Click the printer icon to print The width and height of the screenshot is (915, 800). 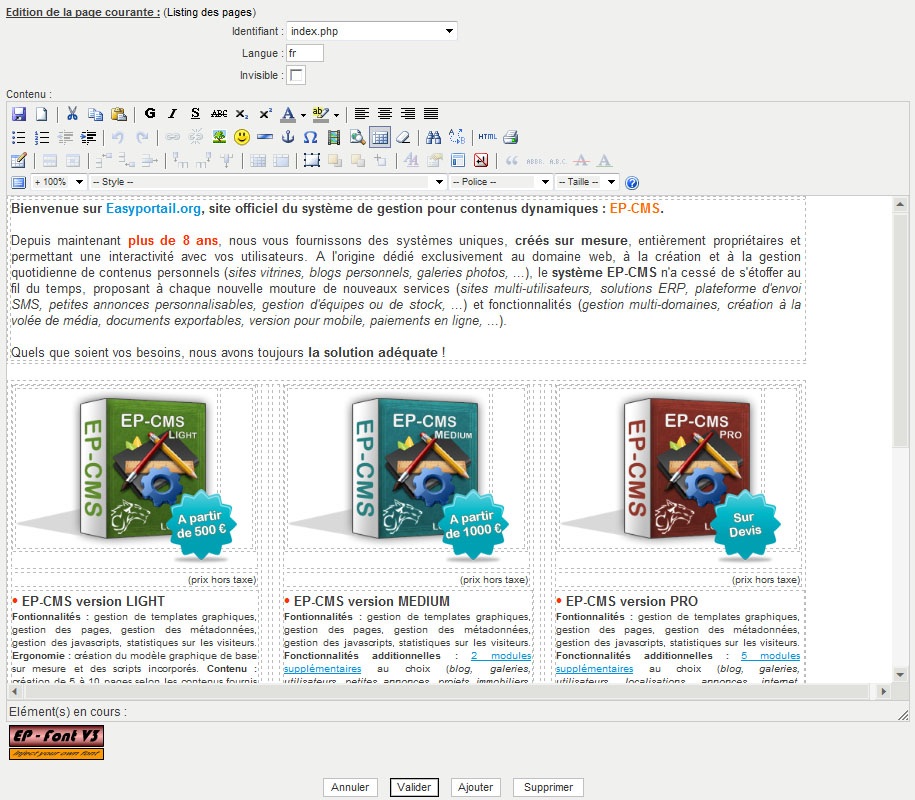pyautogui.click(x=510, y=137)
